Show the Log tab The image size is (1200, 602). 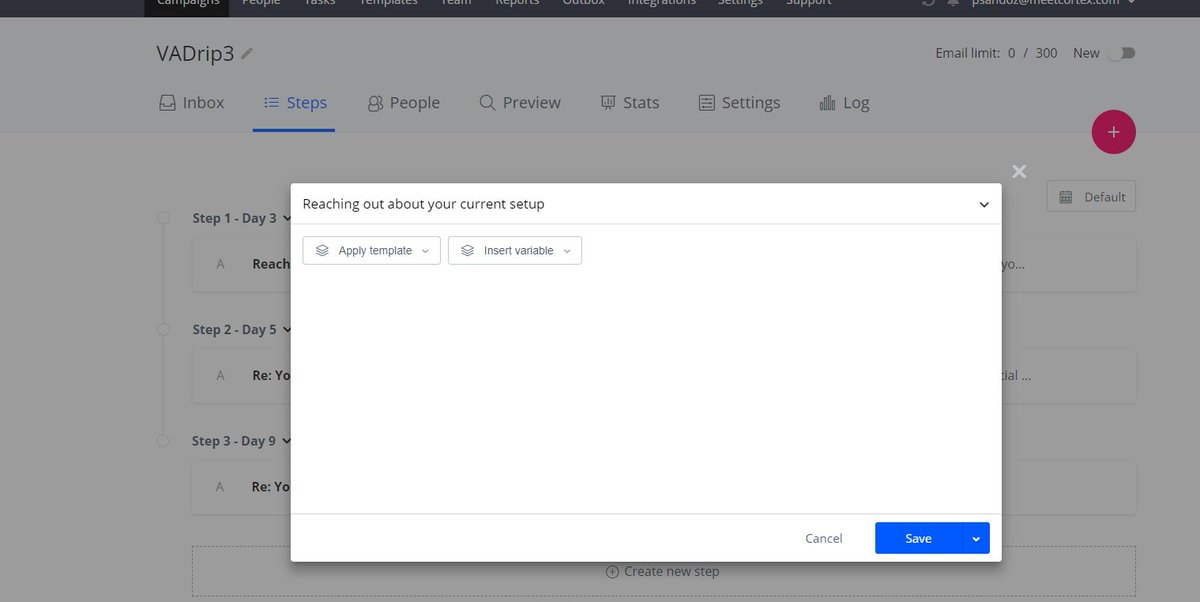click(844, 102)
